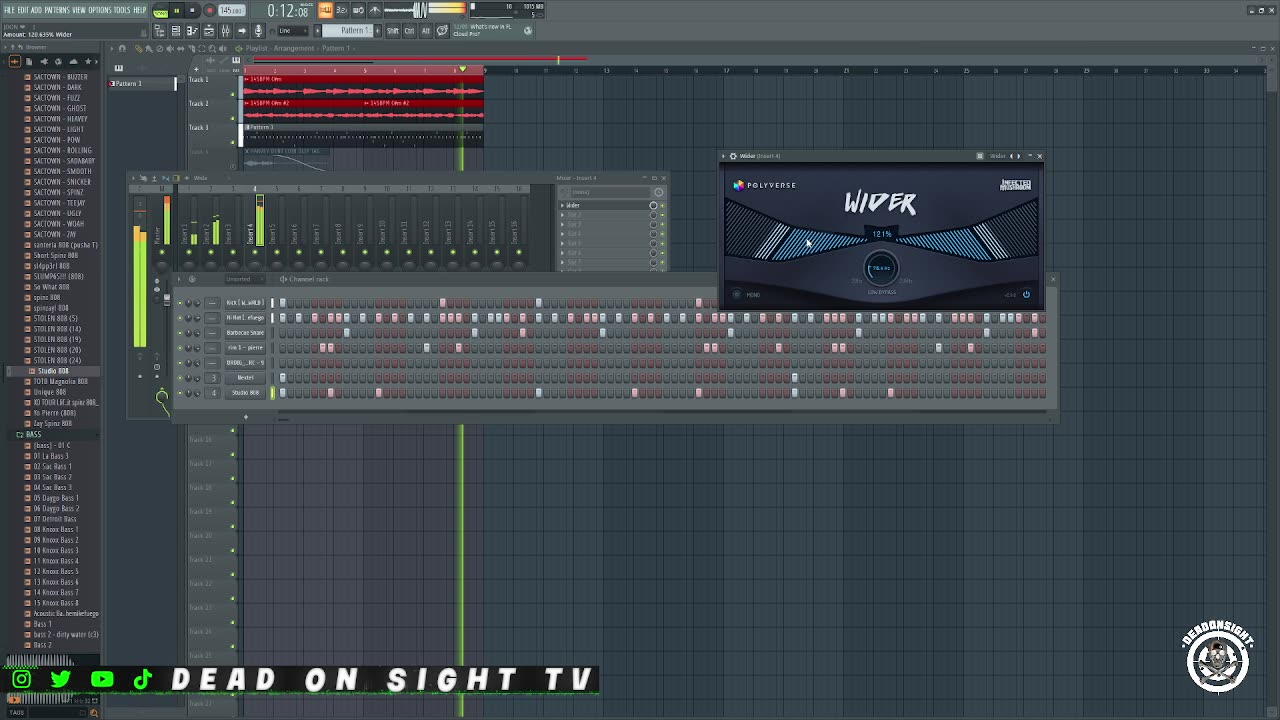Open the channel rack options arrow
The image size is (1280, 720).
click(179, 279)
